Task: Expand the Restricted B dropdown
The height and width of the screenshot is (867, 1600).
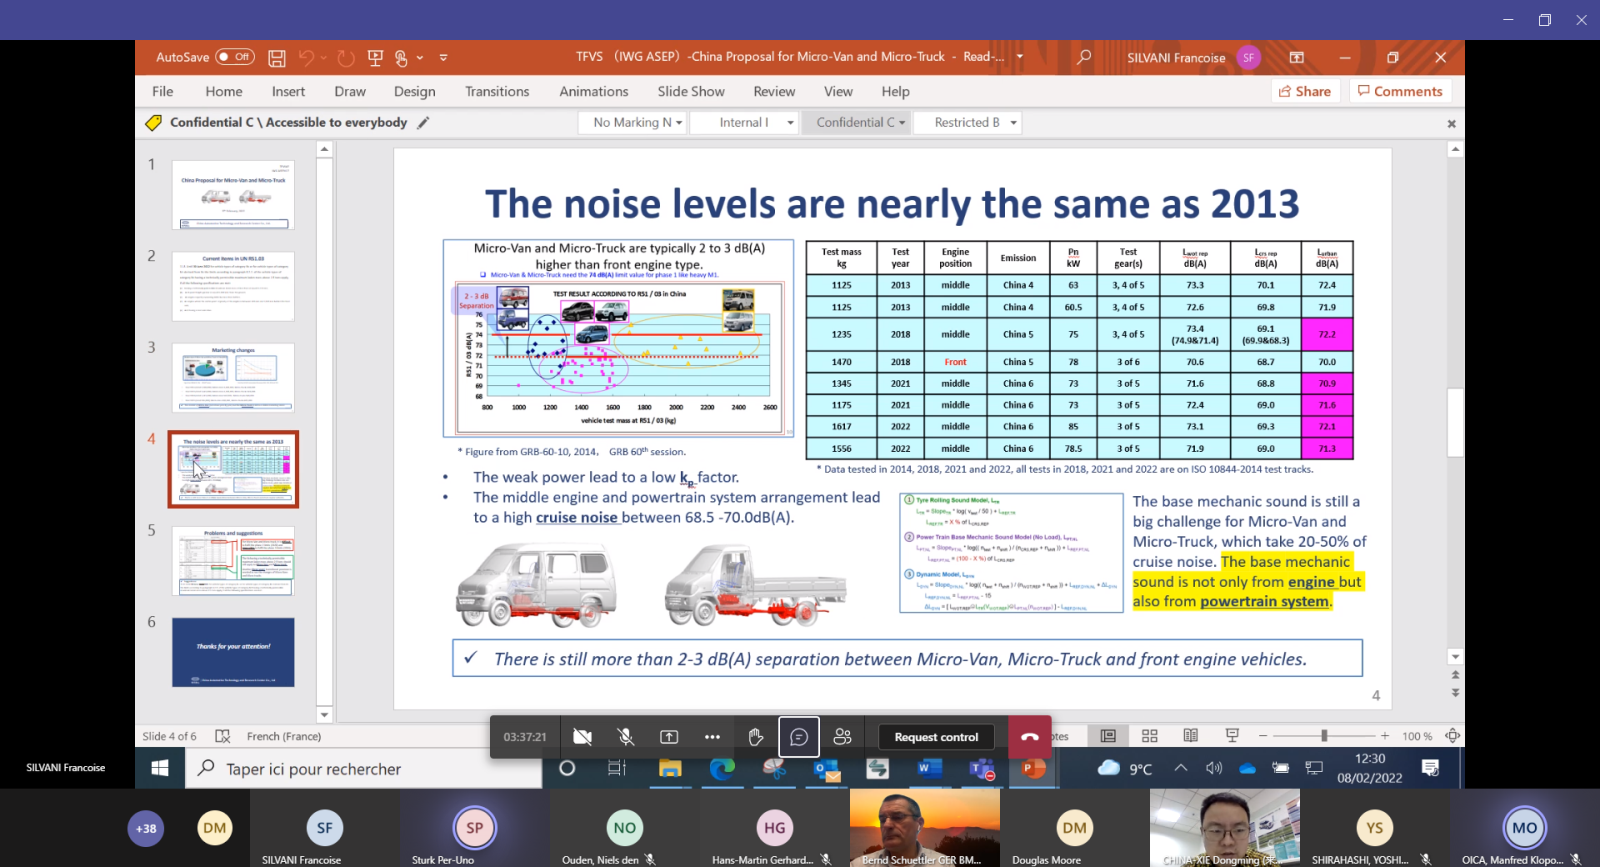Action: [x=975, y=122]
